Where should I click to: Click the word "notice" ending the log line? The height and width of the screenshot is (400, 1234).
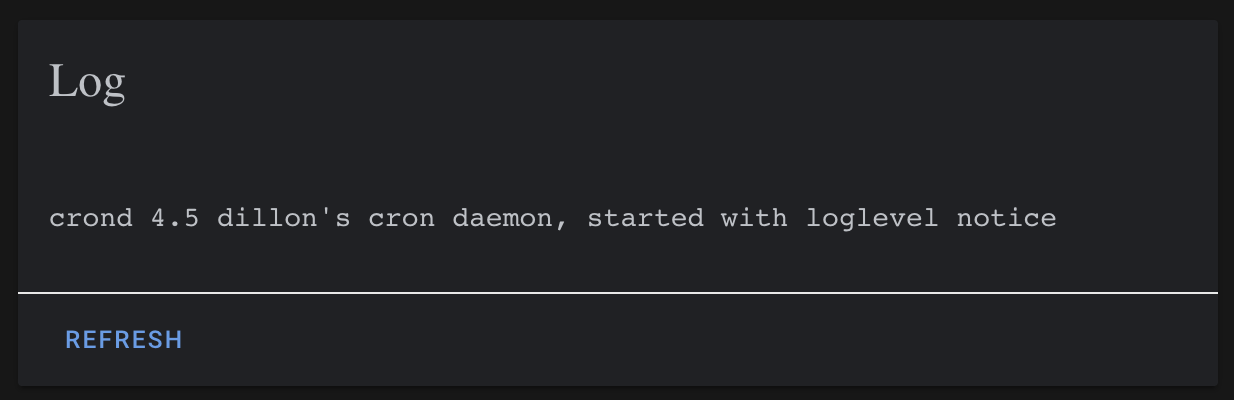coord(1006,217)
